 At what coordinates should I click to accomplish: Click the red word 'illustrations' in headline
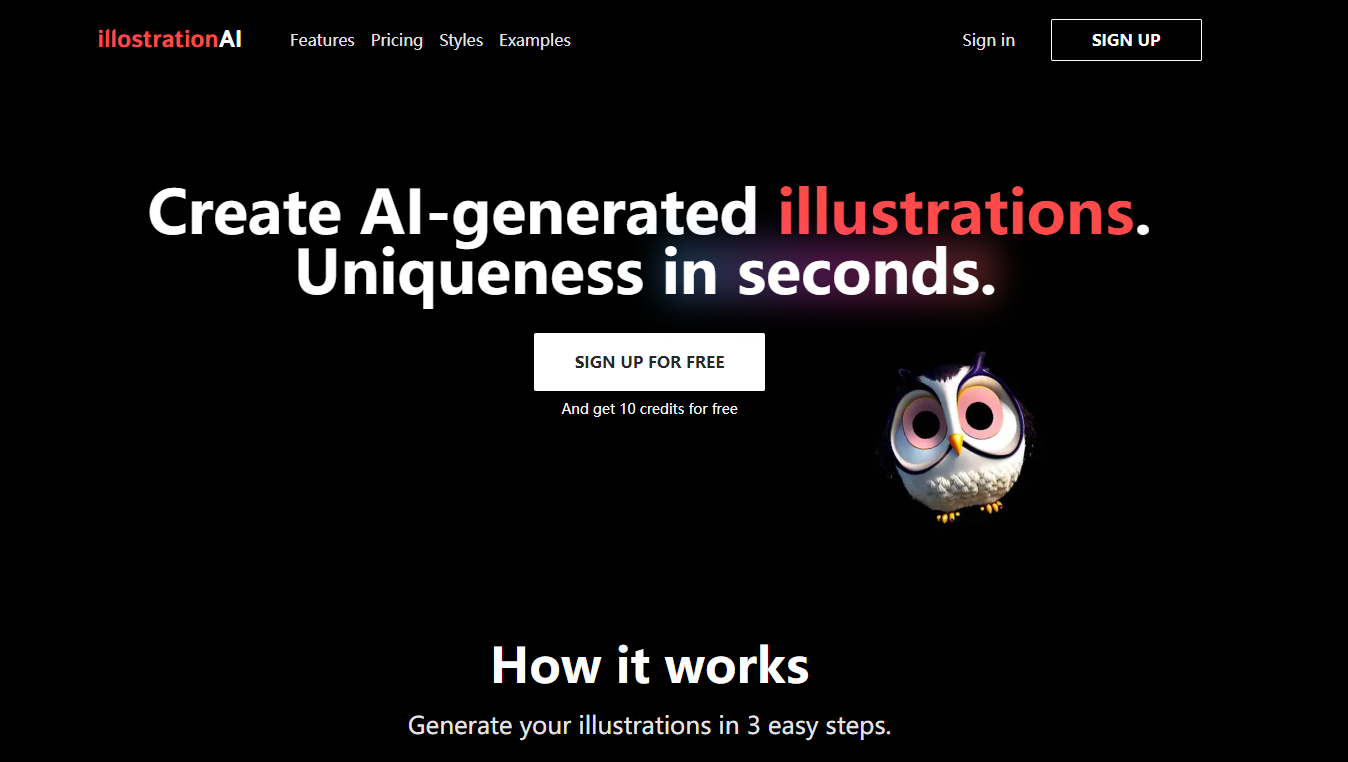[x=957, y=212]
